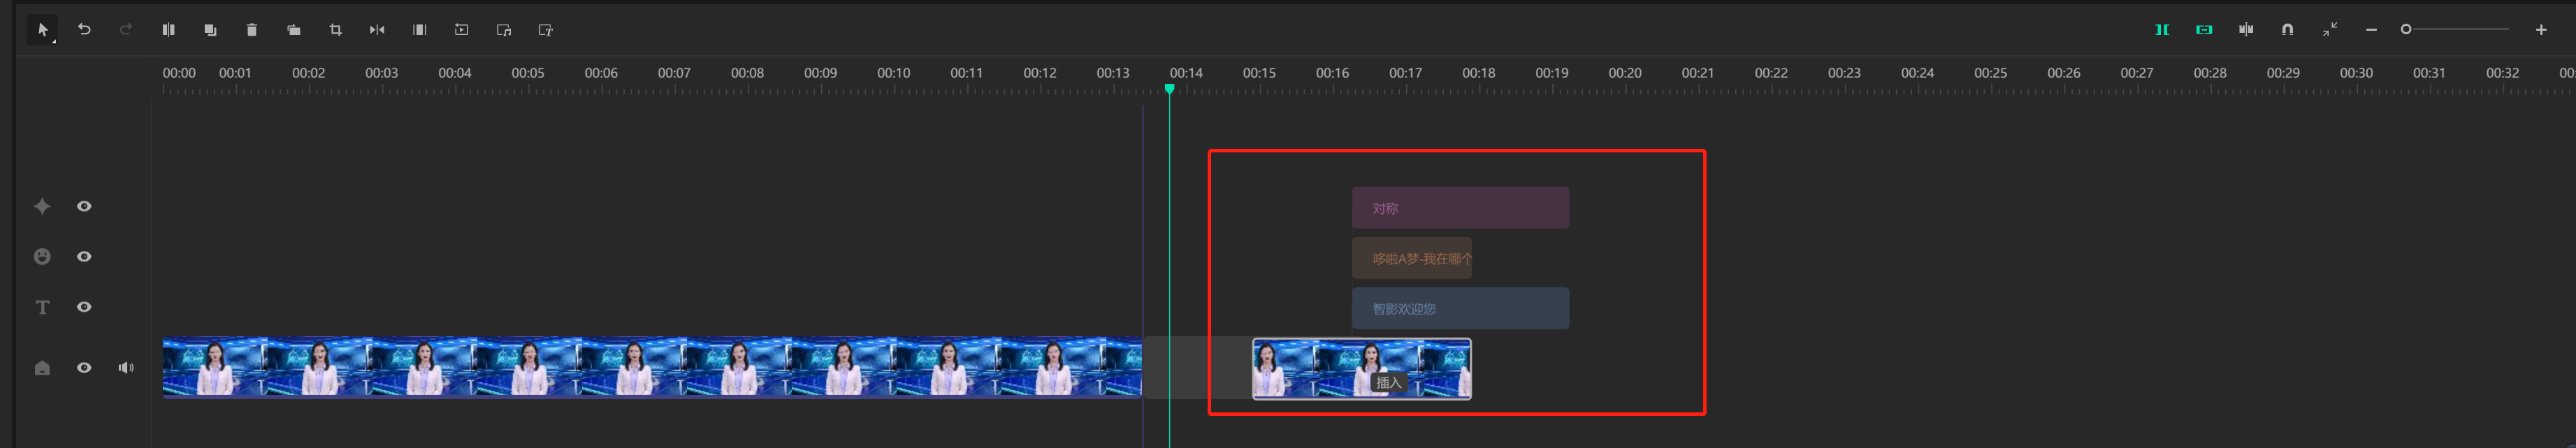2576x448 pixels.
Task: Select the crop tool icon
Action: pyautogui.click(x=336, y=30)
